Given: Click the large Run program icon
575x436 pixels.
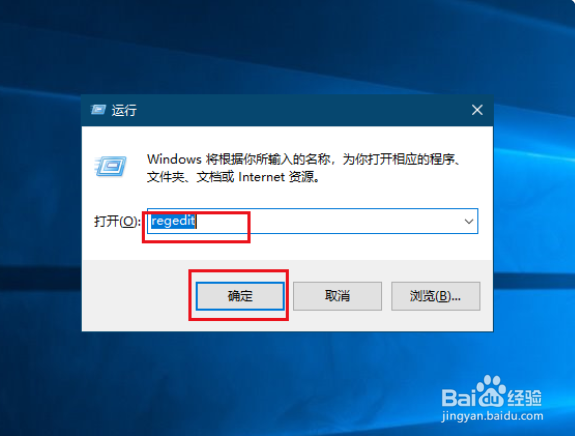Looking at the screenshot, I should (x=110, y=166).
